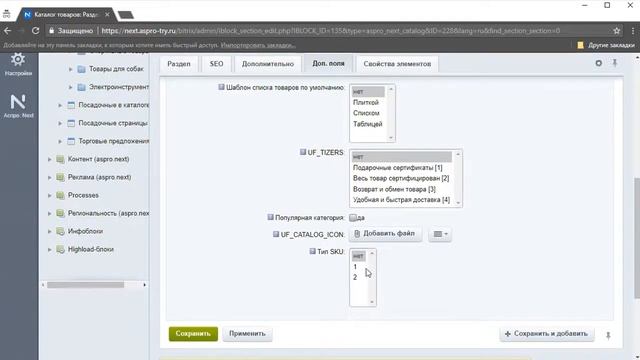
Task: Select the Каталог товаров browser tab
Action: pos(65,15)
